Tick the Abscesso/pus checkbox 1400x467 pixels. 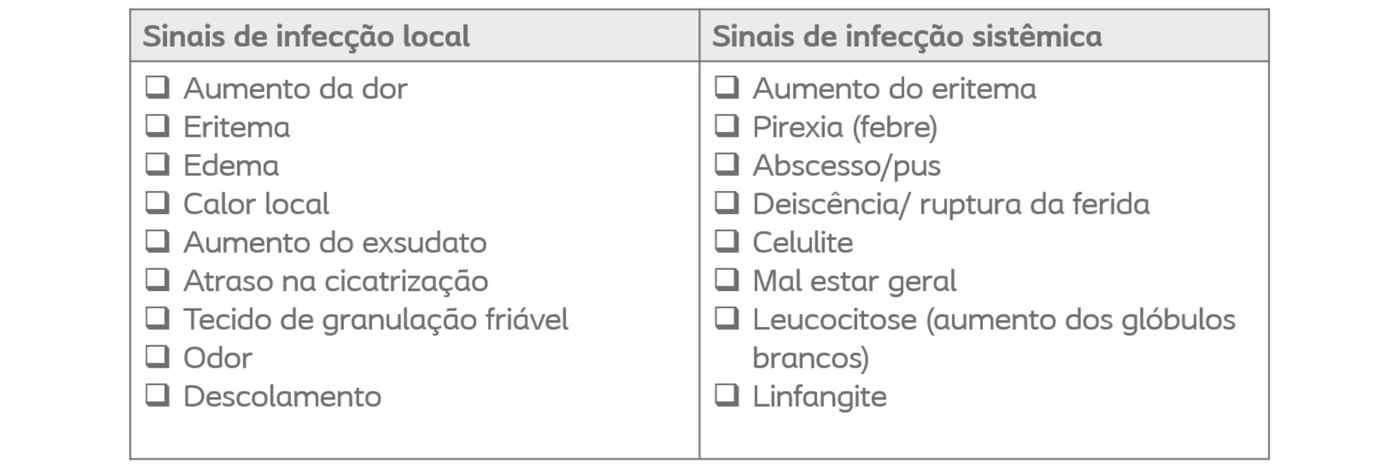coord(726,165)
